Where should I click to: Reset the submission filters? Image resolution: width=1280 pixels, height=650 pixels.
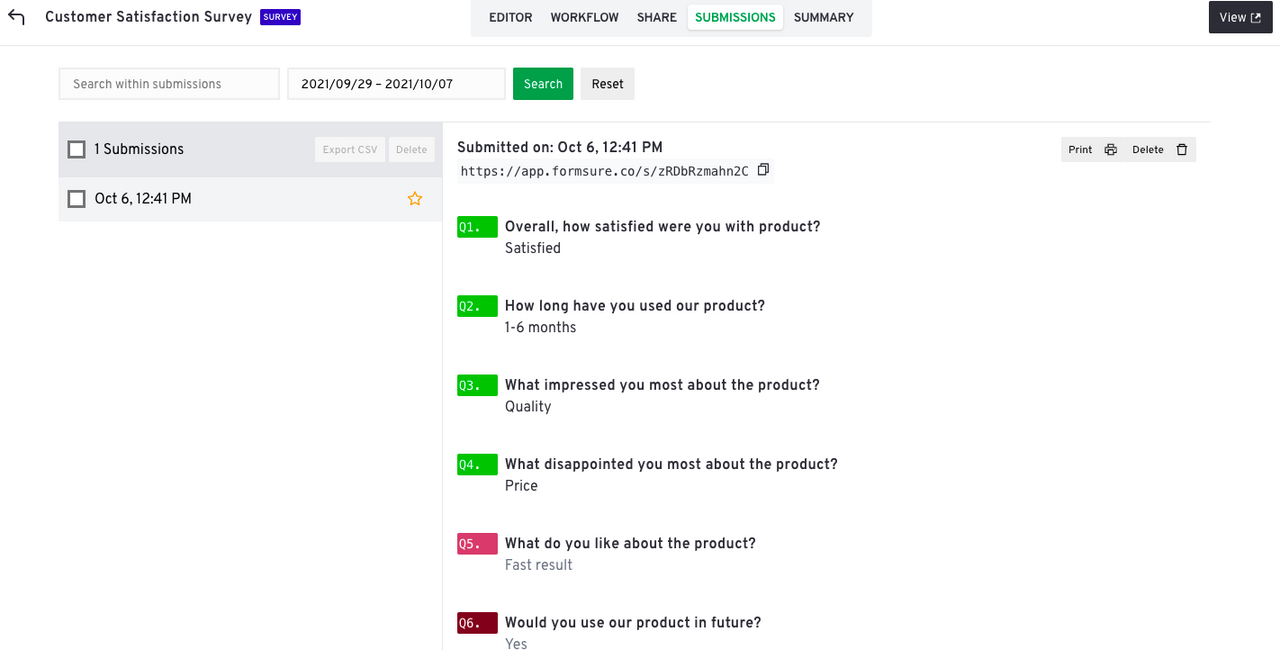click(607, 84)
